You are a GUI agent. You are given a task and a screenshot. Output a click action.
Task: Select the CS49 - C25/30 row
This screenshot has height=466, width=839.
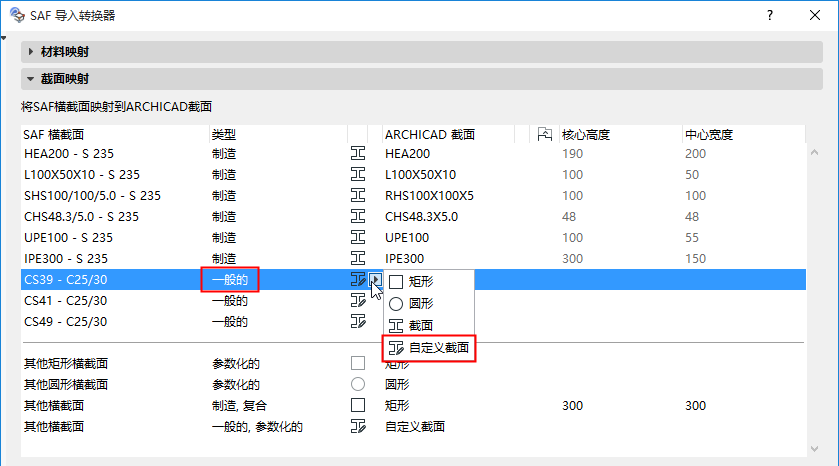click(x=413, y=321)
